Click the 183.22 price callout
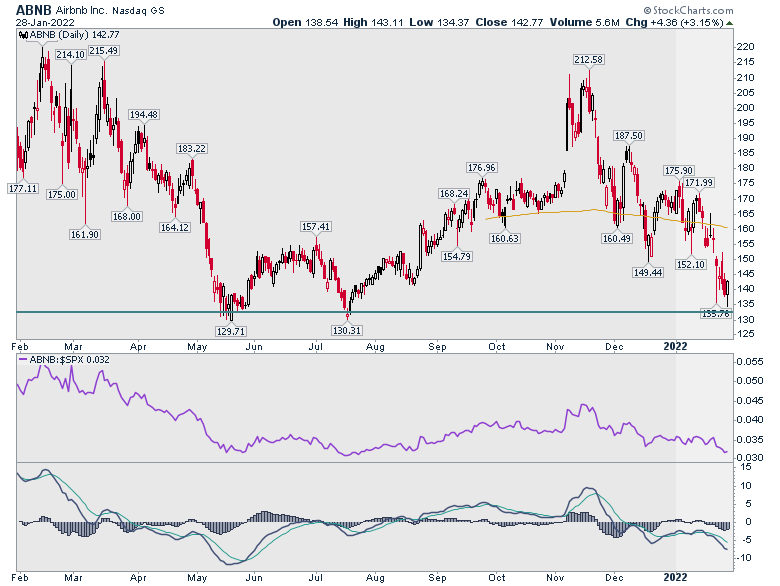 (x=192, y=148)
